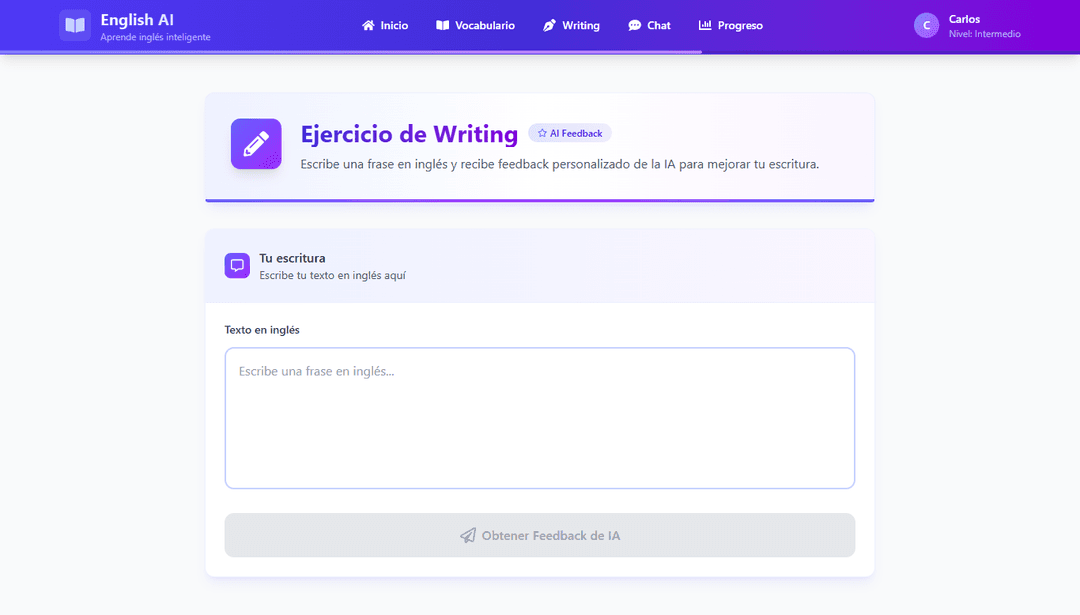The height and width of the screenshot is (615, 1080).
Task: Open Carlos's profile via the avatar circle
Action: click(x=926, y=25)
